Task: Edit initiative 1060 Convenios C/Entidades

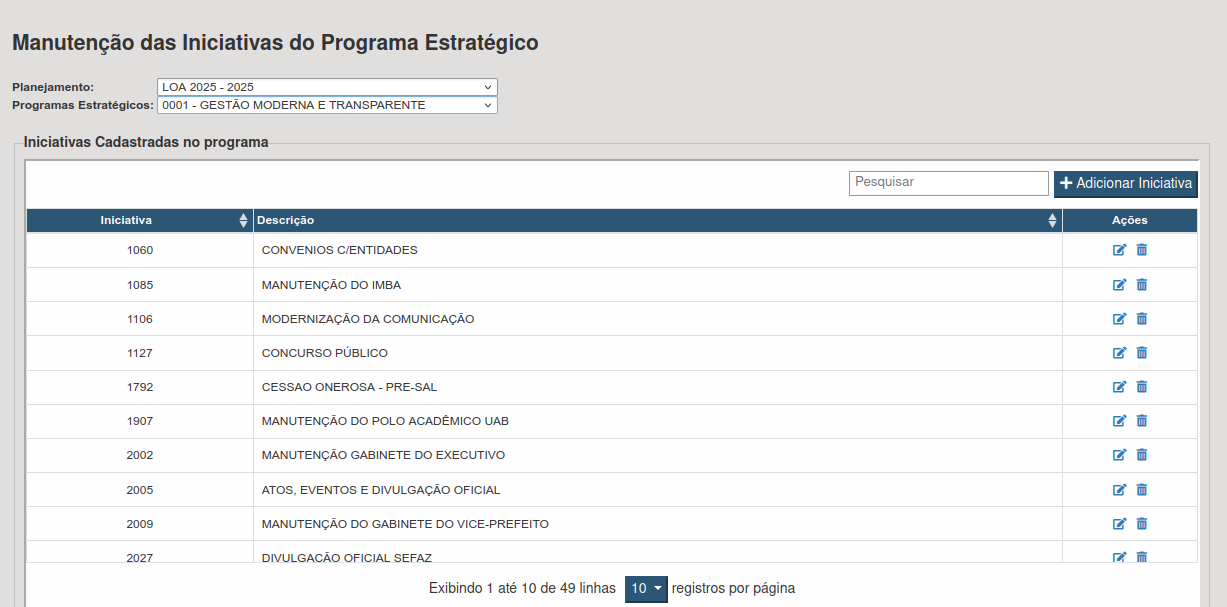Action: [x=1119, y=250]
